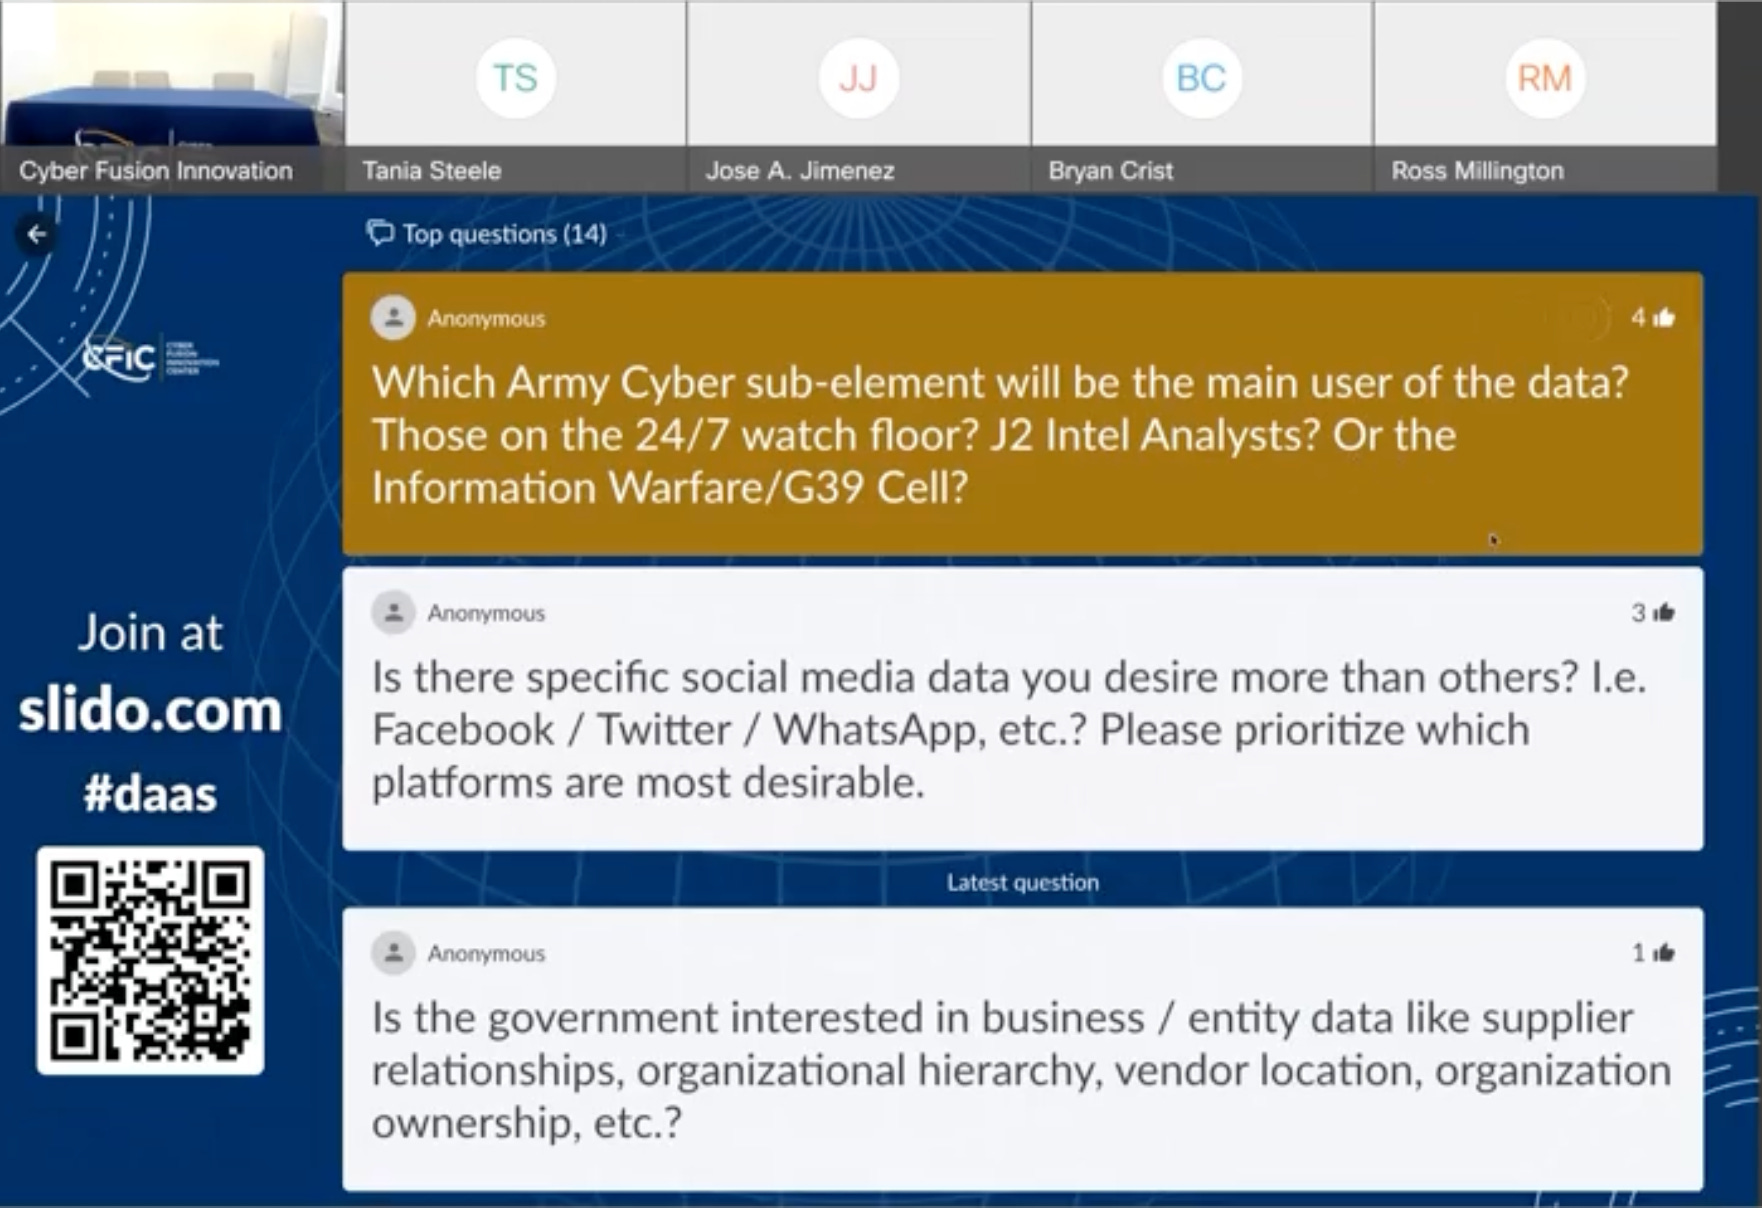The height and width of the screenshot is (1208, 1762).
Task: Click the slido.com join text
Action: click(x=150, y=709)
